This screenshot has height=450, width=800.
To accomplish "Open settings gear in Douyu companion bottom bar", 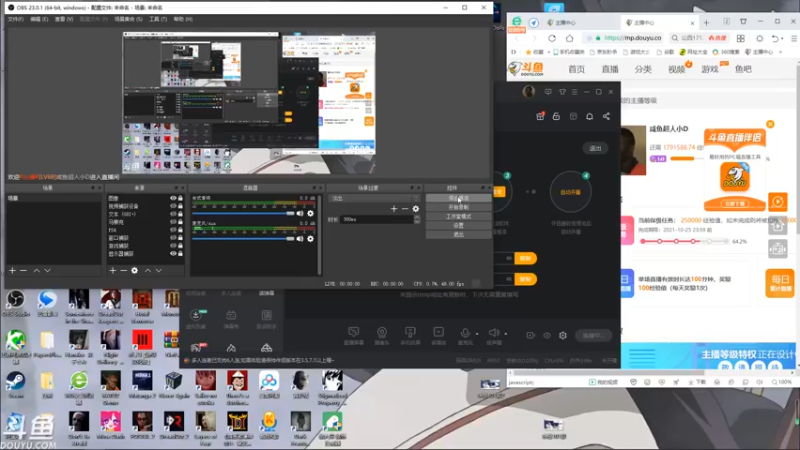I will [x=563, y=335].
